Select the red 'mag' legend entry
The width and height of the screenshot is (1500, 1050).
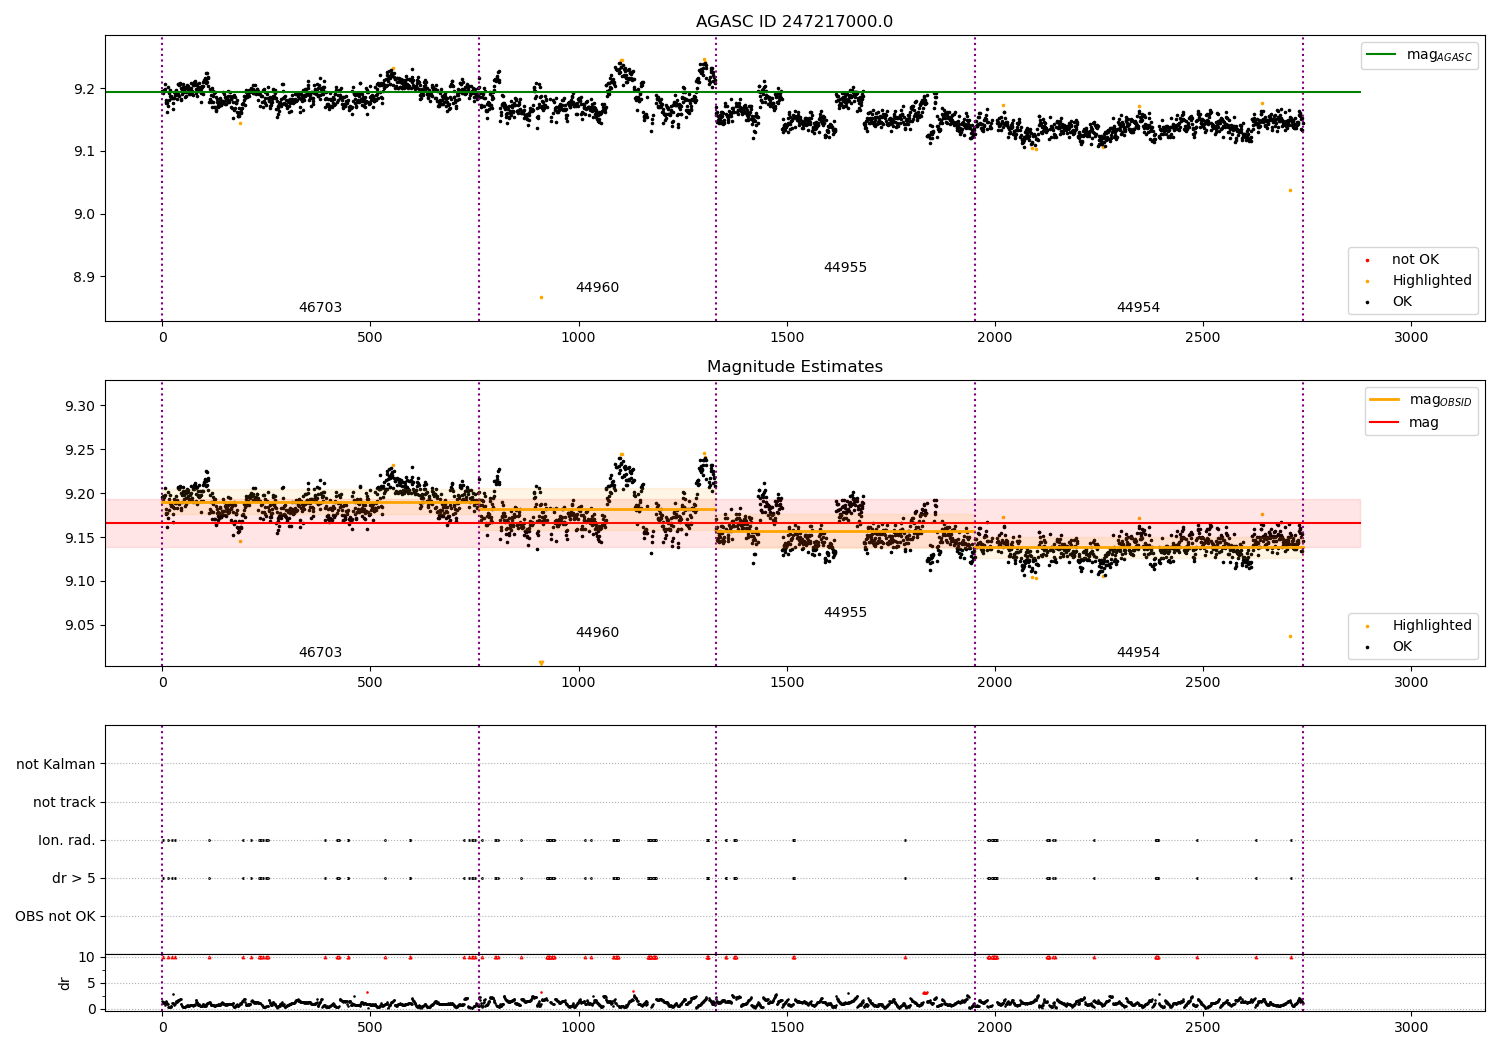(1404, 423)
